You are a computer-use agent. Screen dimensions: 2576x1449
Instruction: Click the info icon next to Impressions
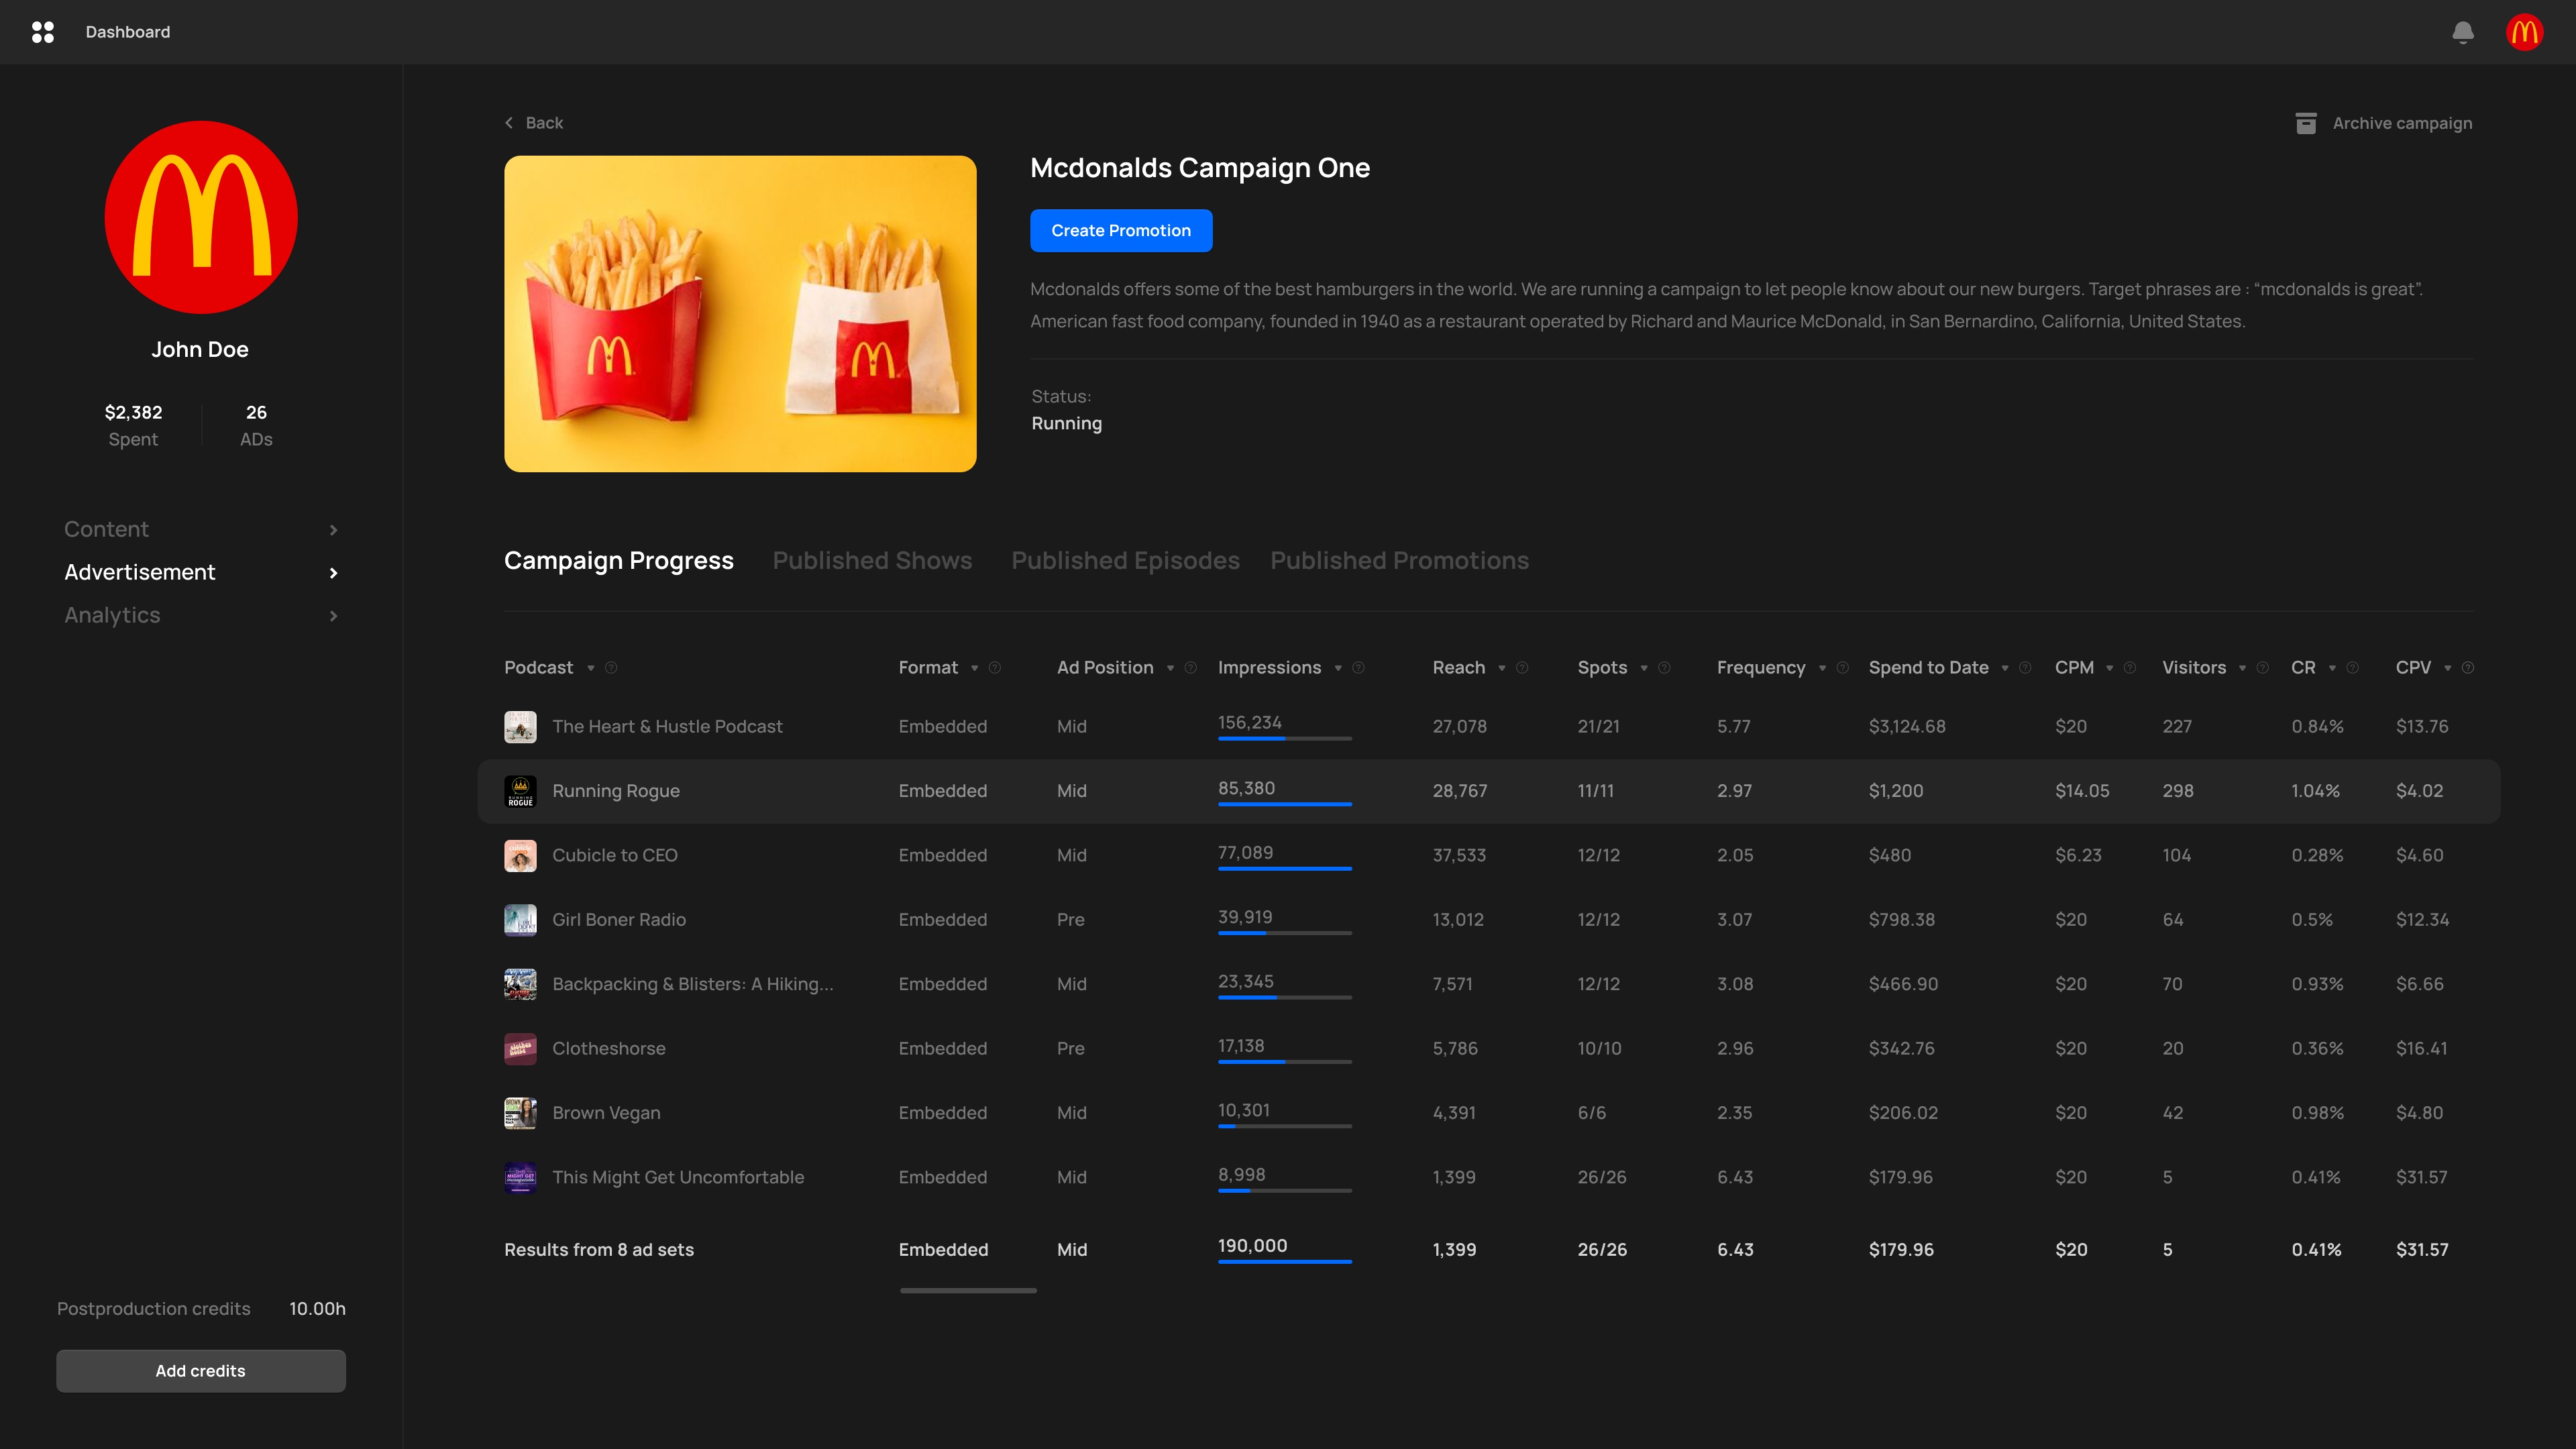[x=1358, y=668]
